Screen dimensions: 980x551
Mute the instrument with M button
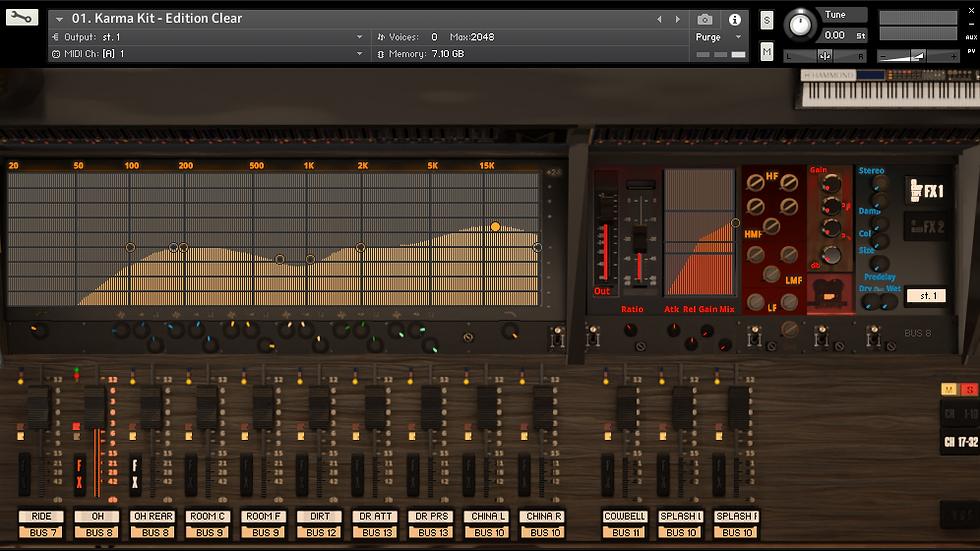click(767, 51)
